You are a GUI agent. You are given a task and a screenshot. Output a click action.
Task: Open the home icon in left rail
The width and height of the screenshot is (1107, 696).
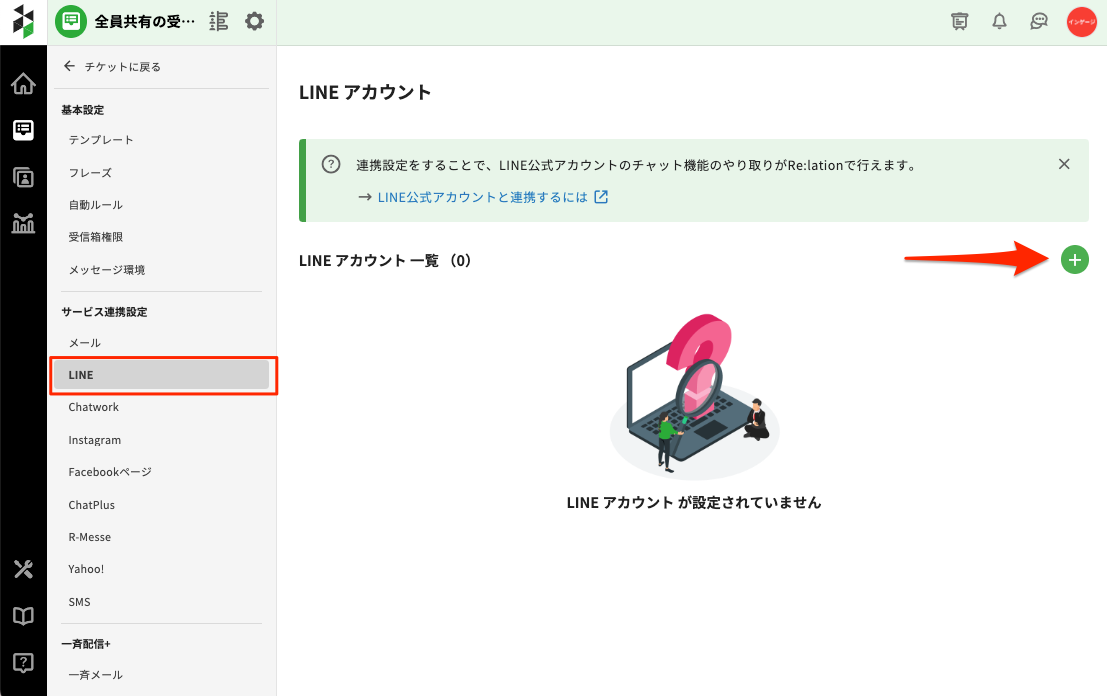23,84
